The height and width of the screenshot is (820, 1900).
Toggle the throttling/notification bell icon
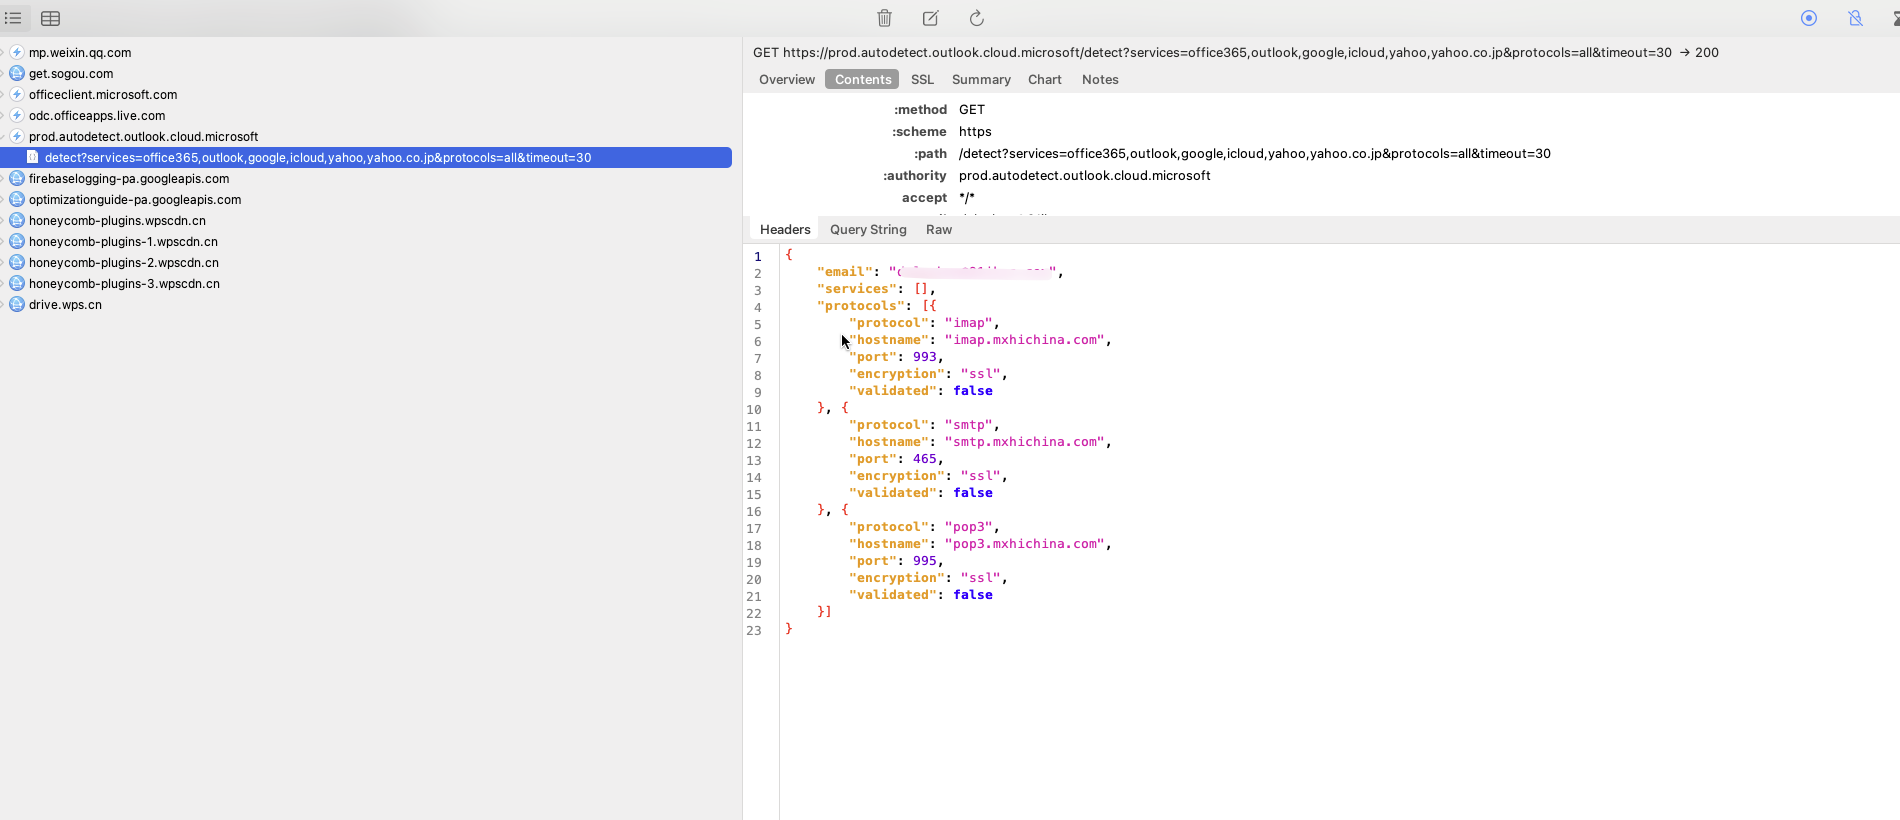1856,18
